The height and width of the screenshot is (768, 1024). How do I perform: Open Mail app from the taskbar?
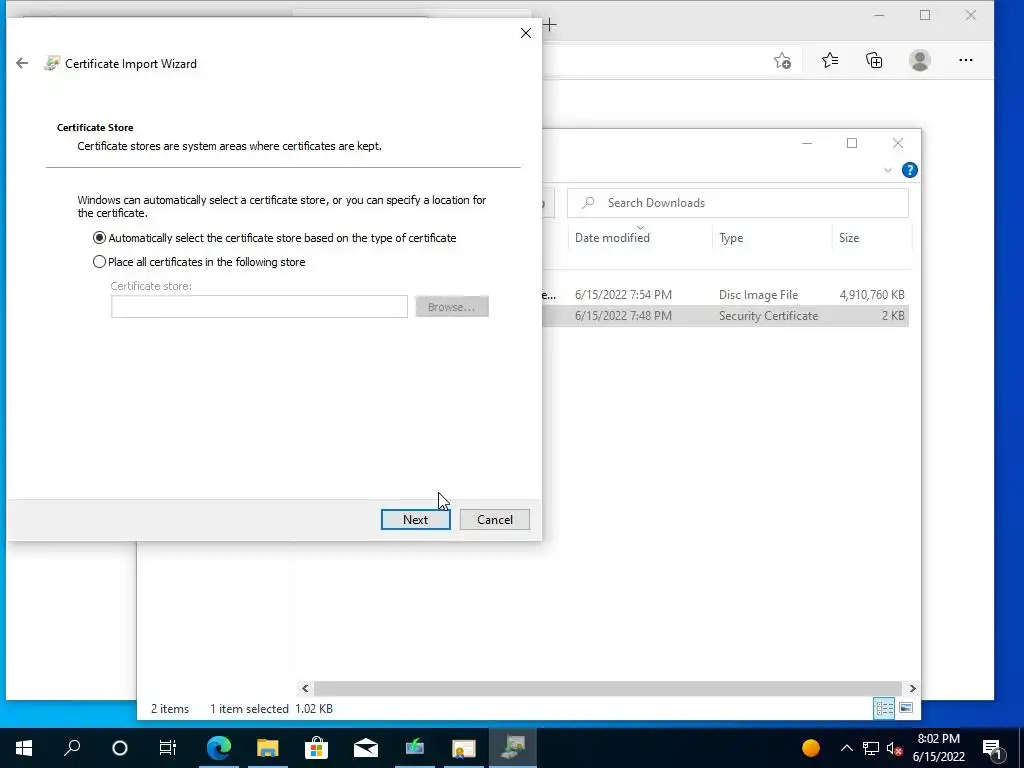pos(366,748)
